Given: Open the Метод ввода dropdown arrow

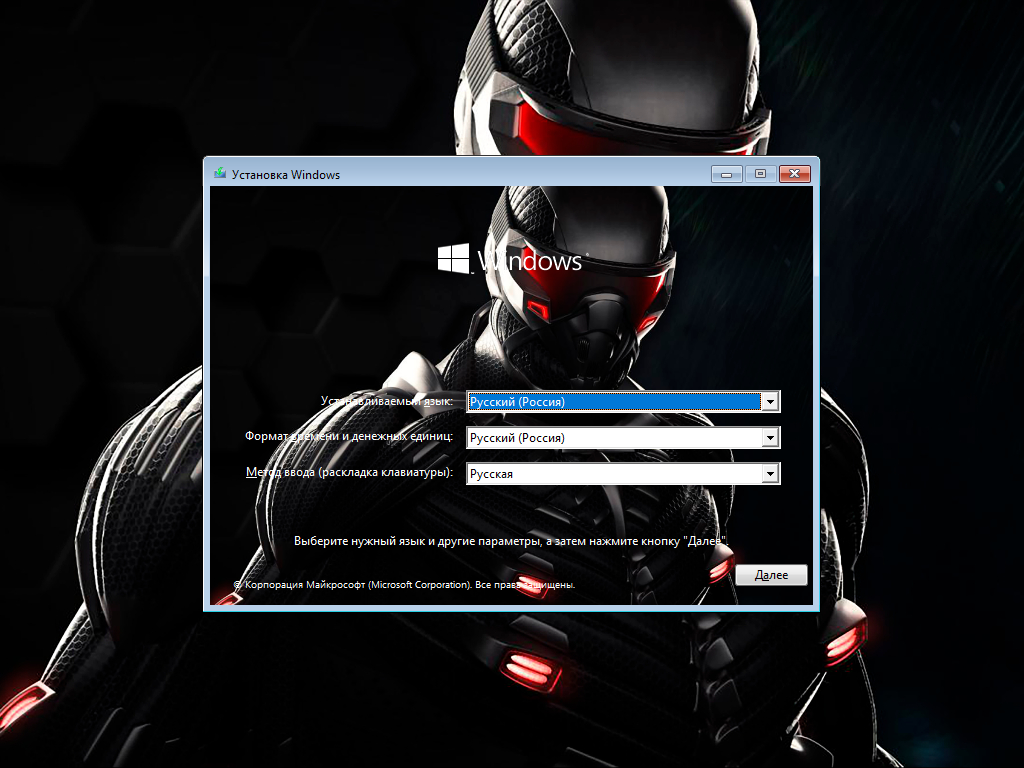Looking at the screenshot, I should 771,473.
